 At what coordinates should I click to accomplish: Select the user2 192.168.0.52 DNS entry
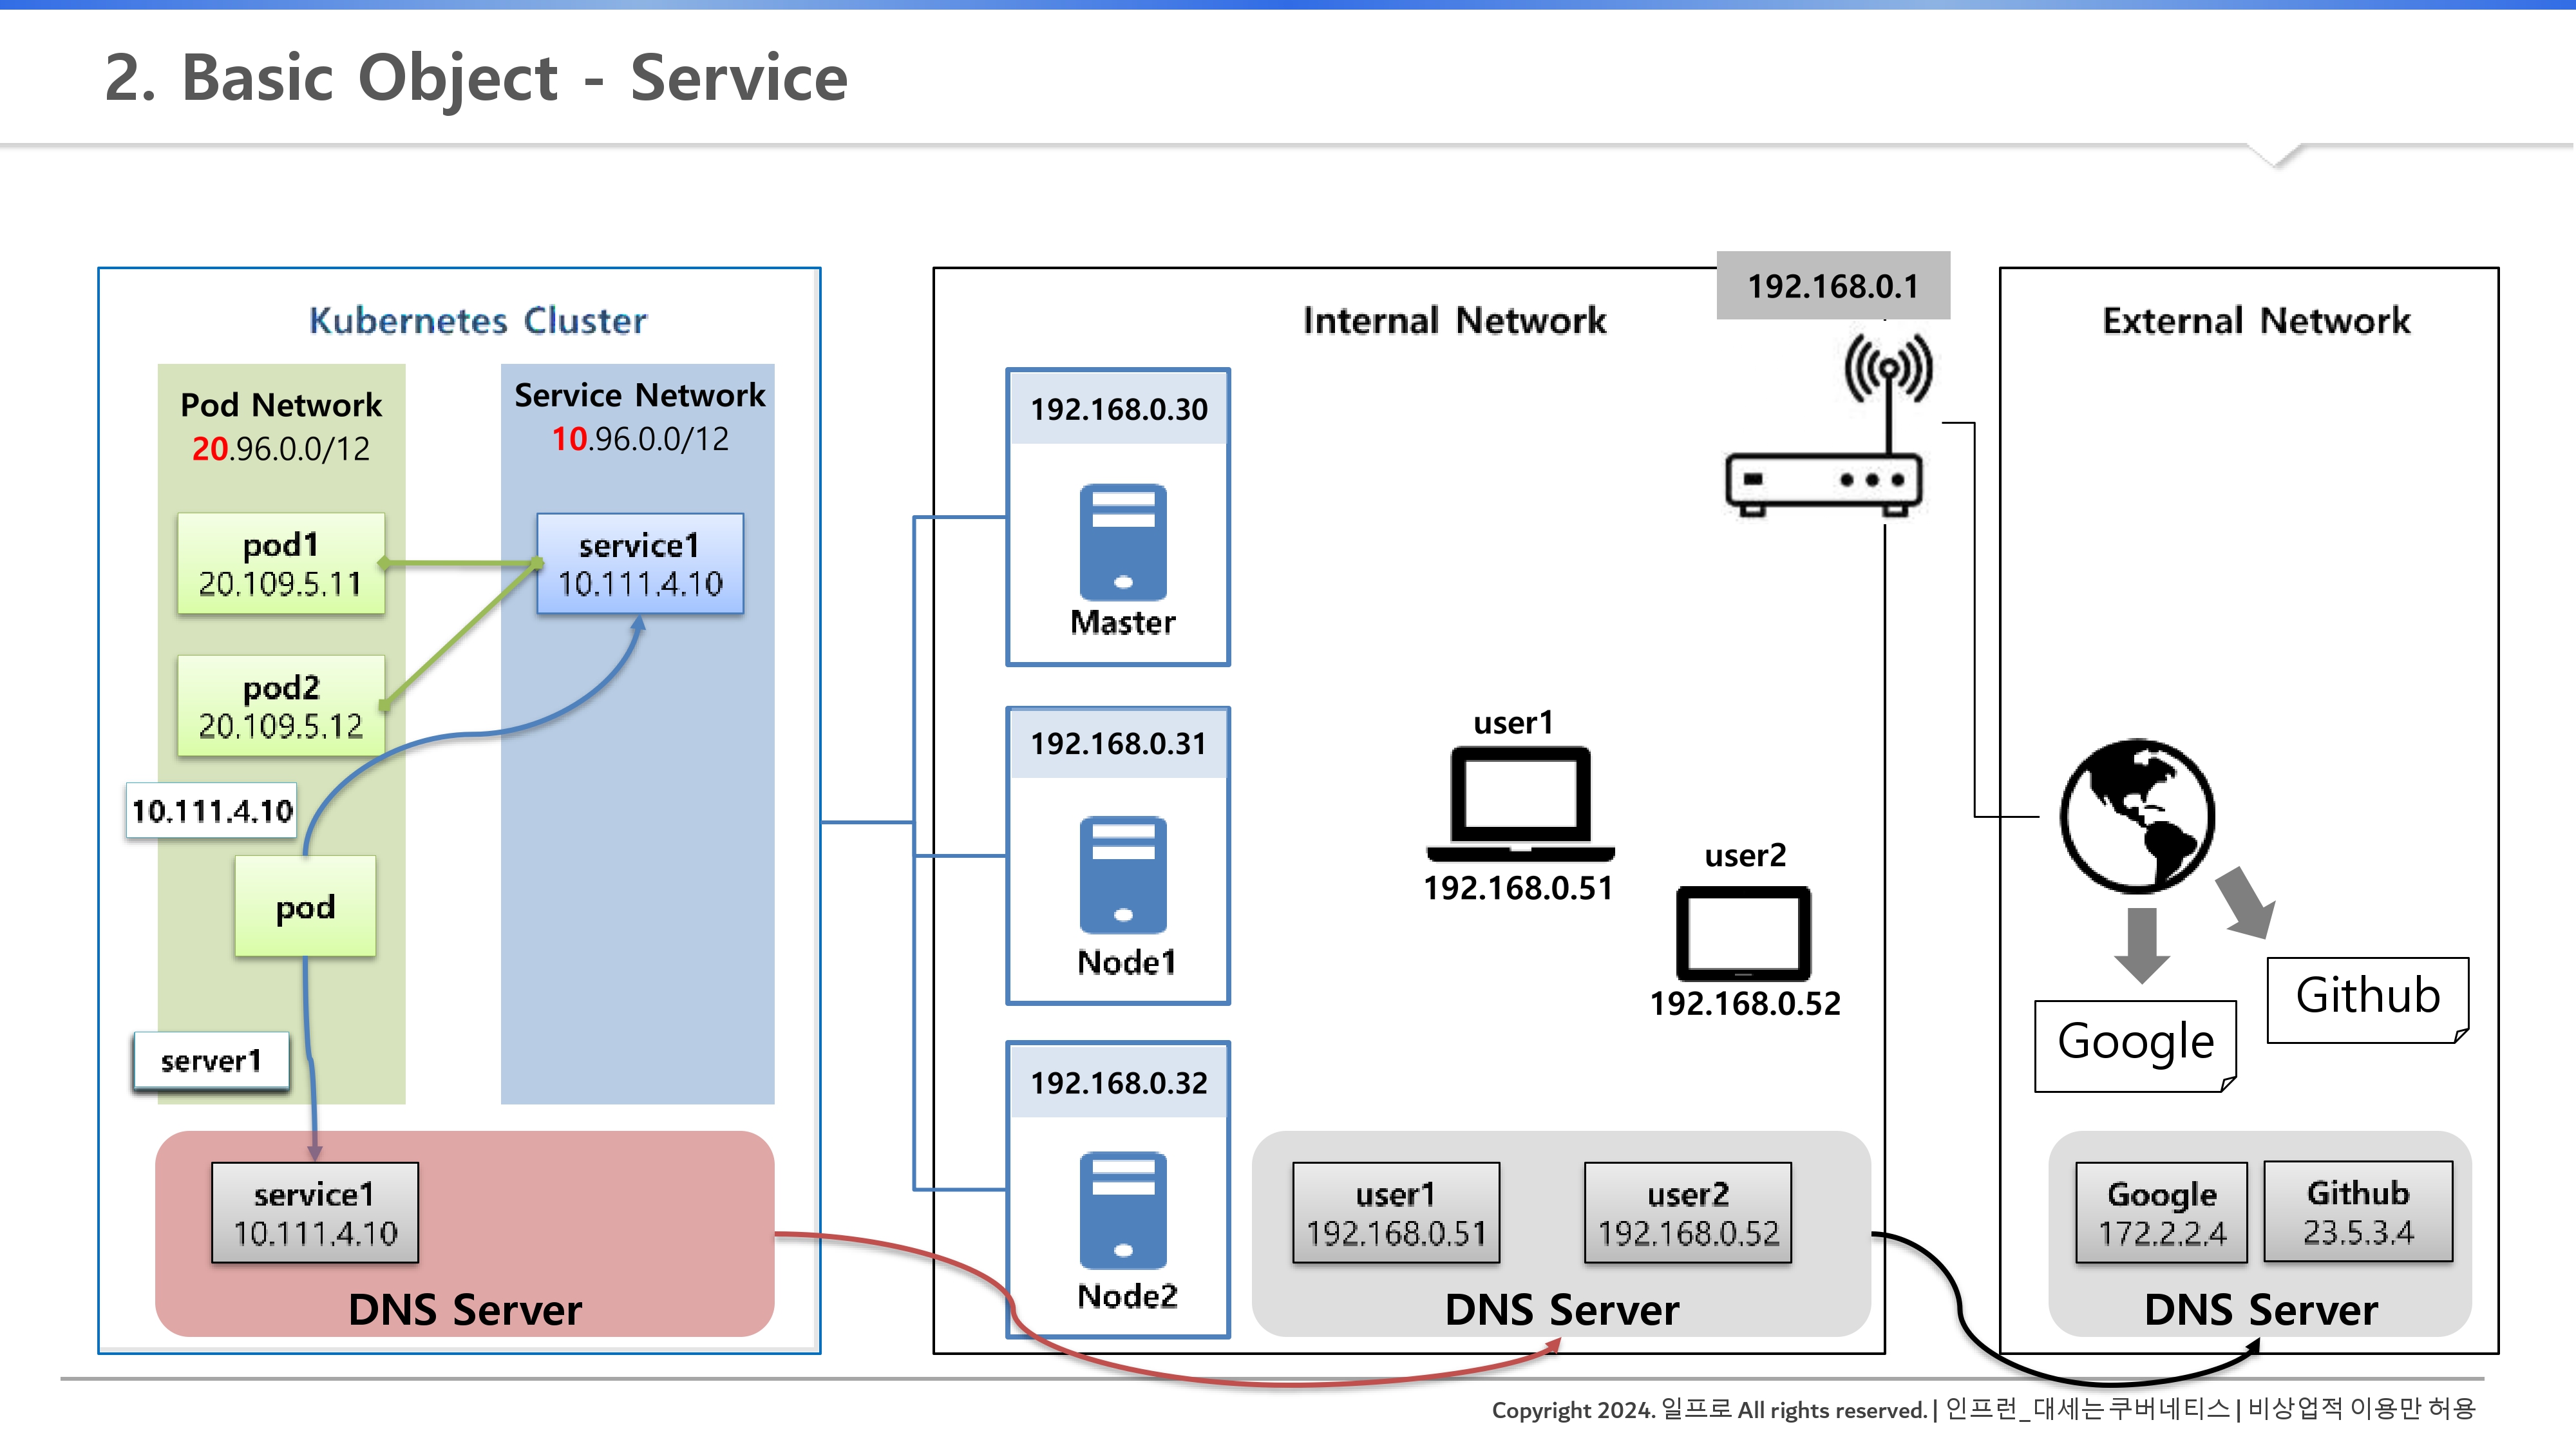[1687, 1213]
